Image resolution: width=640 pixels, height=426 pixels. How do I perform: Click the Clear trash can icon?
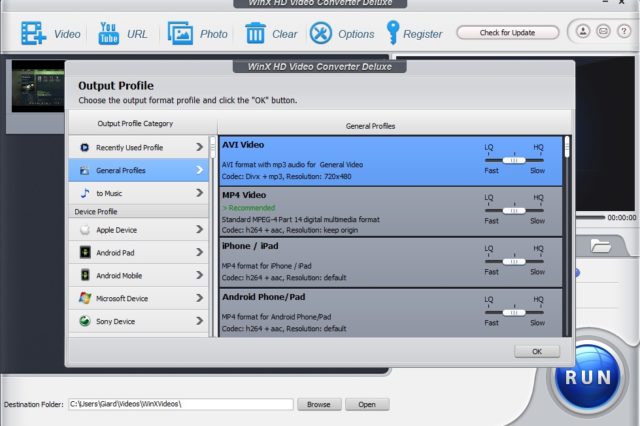256,33
